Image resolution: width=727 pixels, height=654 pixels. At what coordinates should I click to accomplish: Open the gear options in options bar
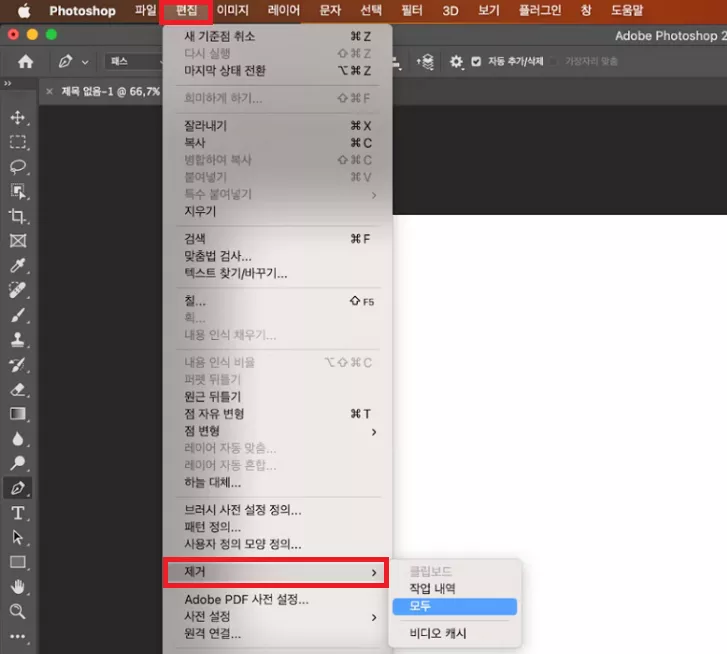(x=456, y=61)
